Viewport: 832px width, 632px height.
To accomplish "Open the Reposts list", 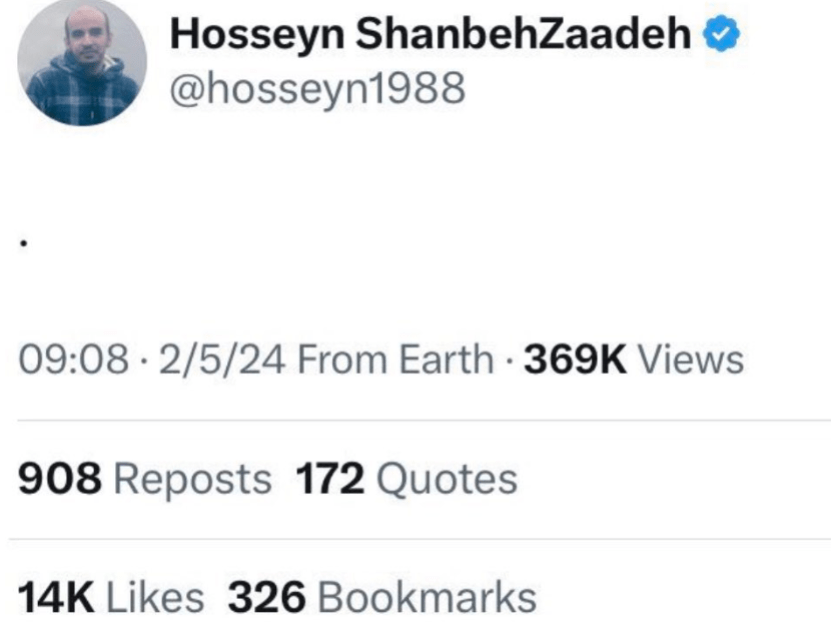I will point(193,480).
